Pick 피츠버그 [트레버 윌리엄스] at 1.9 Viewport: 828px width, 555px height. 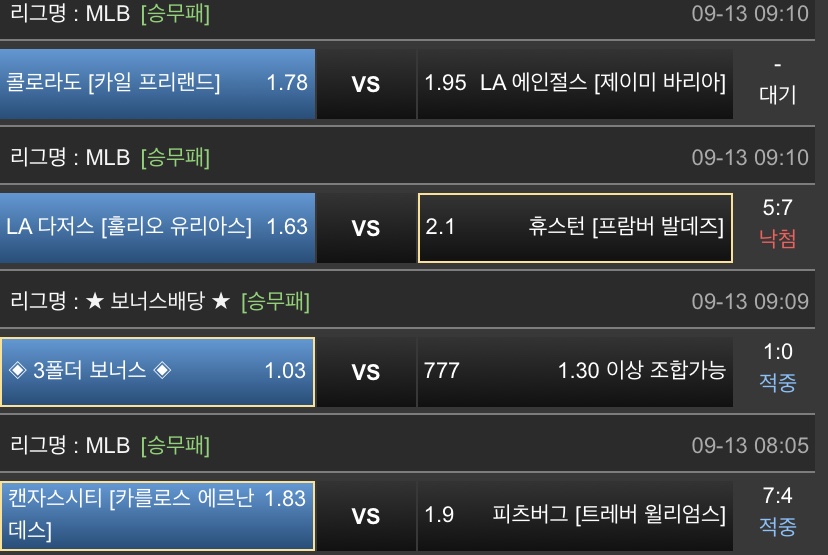(x=573, y=515)
